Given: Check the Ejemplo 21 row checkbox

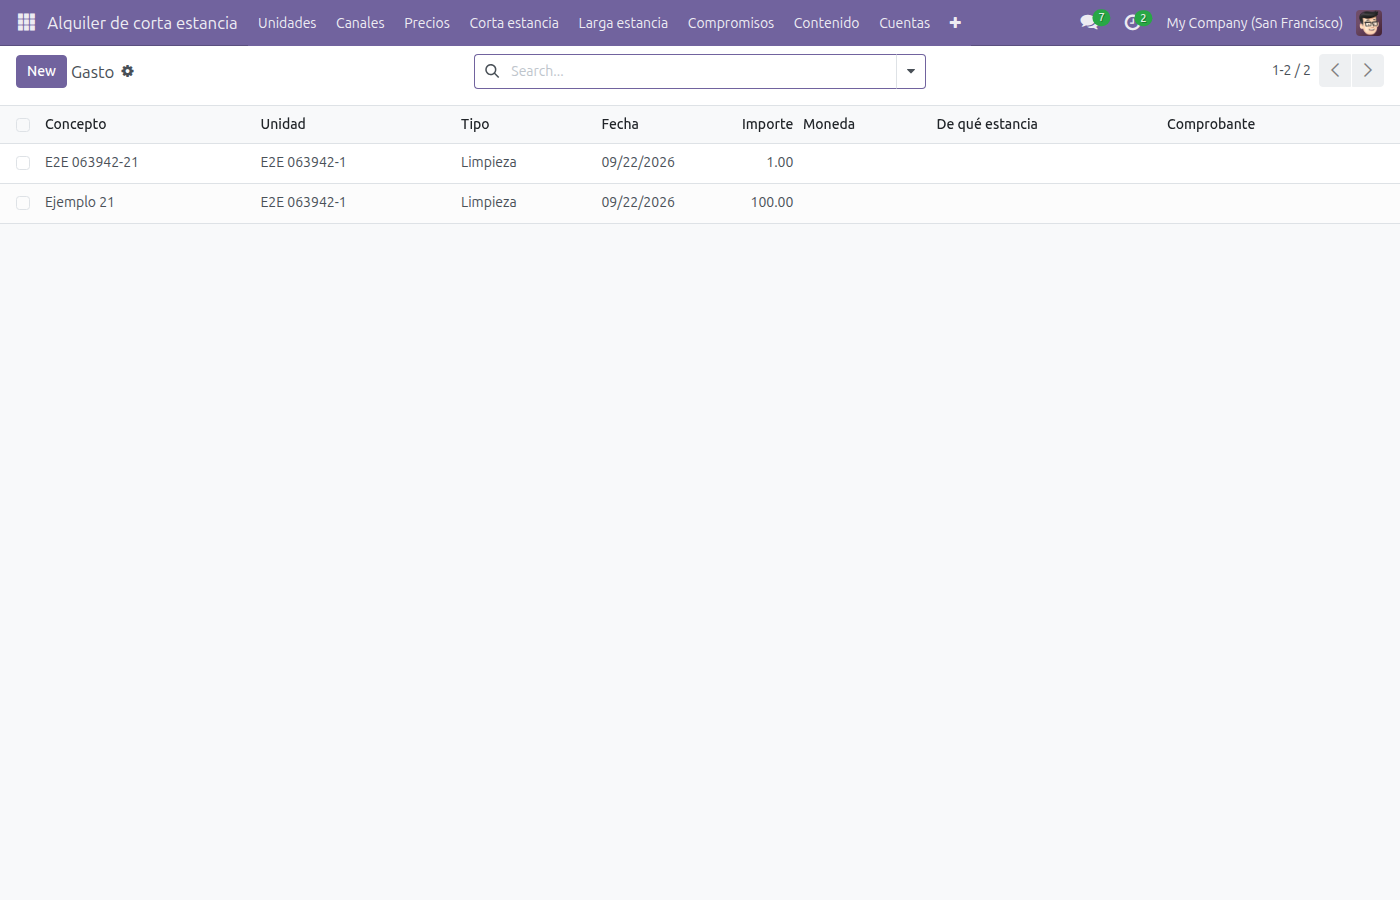Looking at the screenshot, I should tap(23, 203).
